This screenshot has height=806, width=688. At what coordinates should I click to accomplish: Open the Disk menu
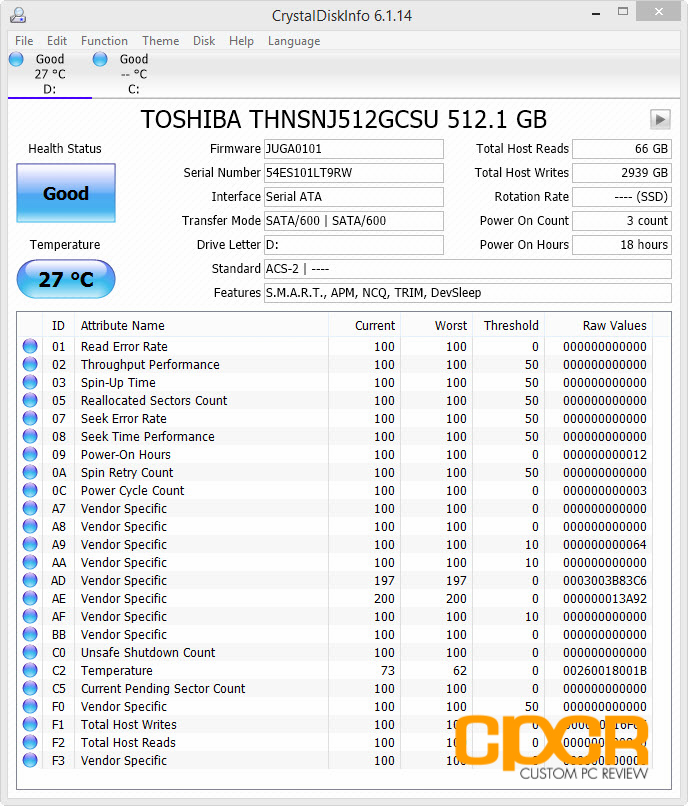[204, 41]
